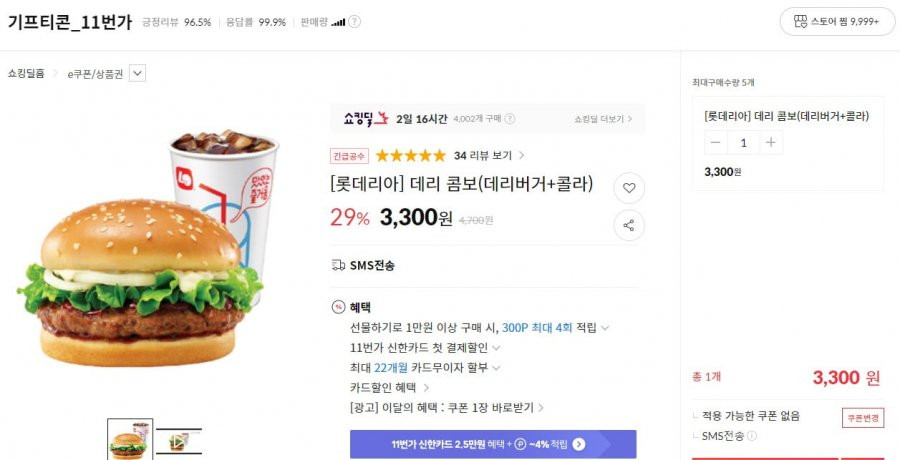This screenshot has height=460, width=900.
Task: Click the share icon button
Action: pos(629,225)
